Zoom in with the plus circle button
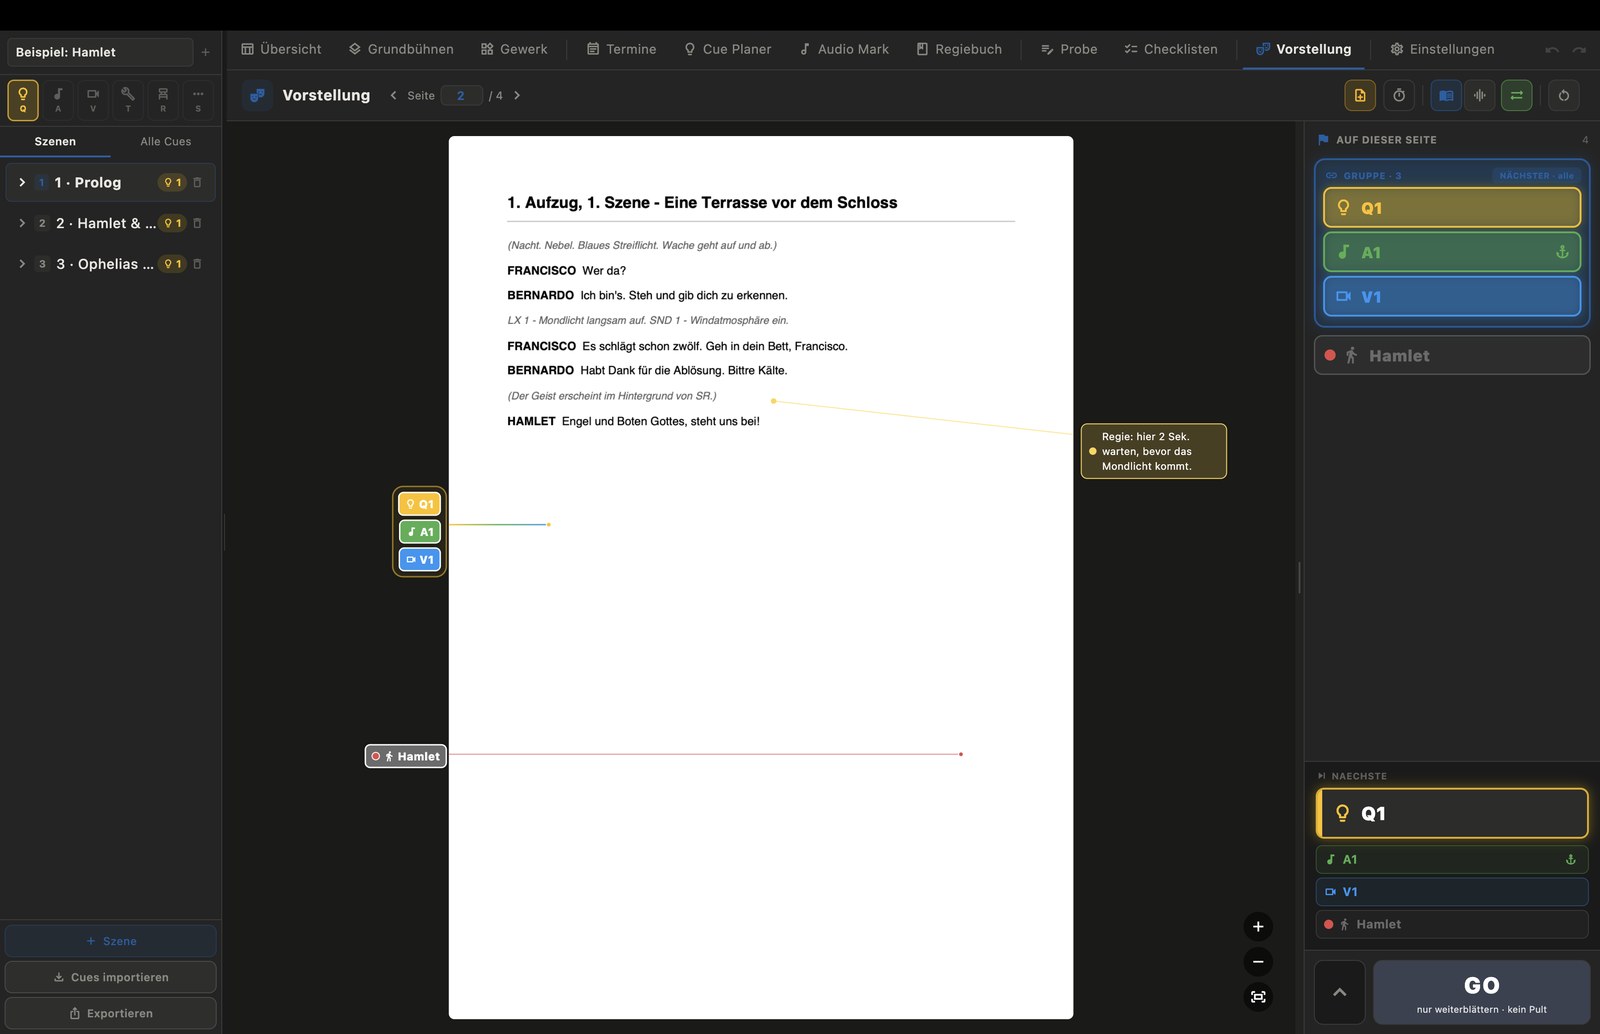 [1258, 926]
